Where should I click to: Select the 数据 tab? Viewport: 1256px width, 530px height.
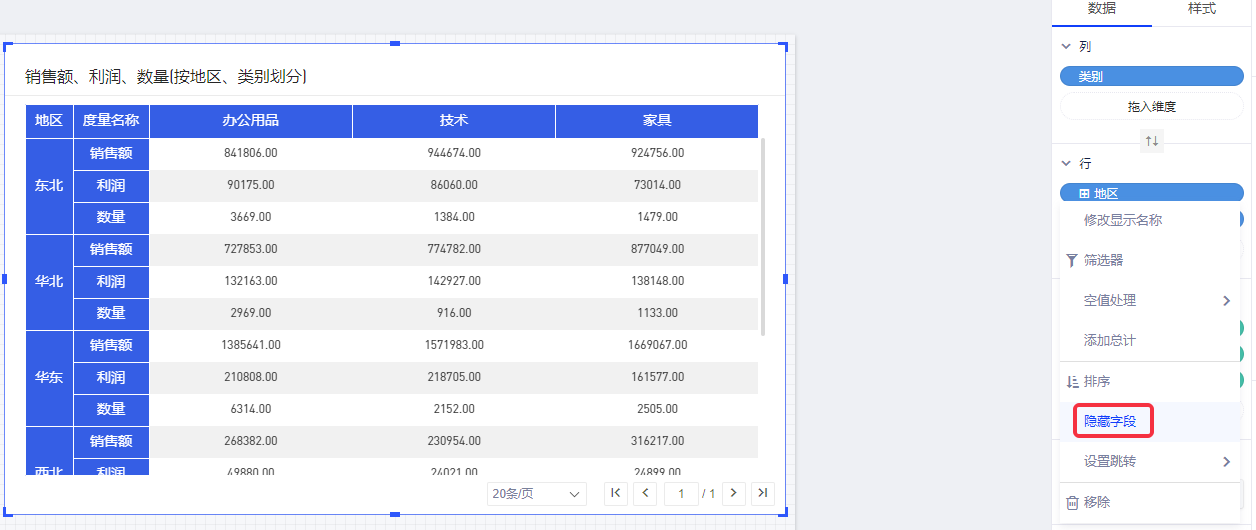click(x=1101, y=9)
